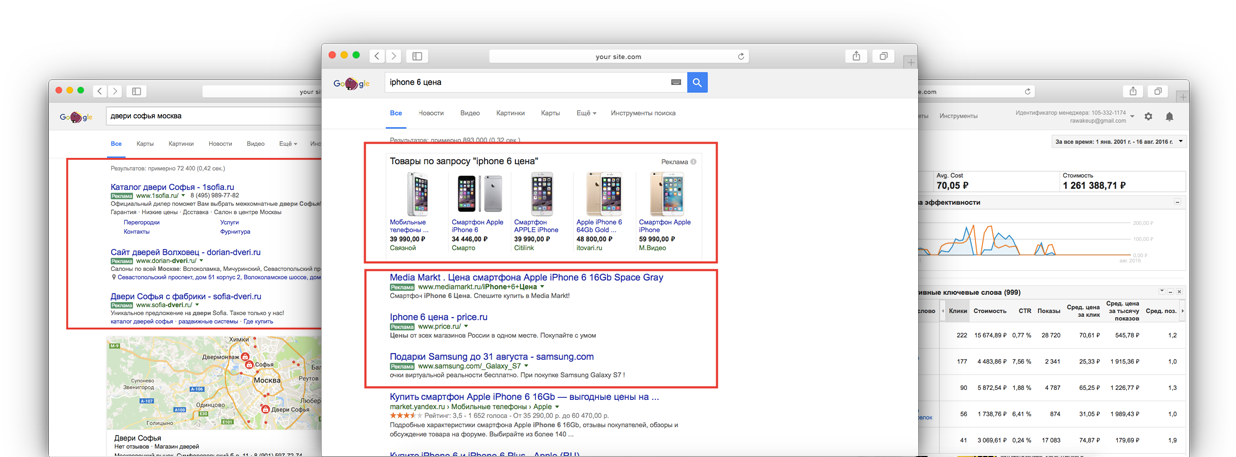Open the options dropdown arrow of ключевые слова panel
Image resolution: width=1236 pixels, height=457 pixels.
point(1162,292)
